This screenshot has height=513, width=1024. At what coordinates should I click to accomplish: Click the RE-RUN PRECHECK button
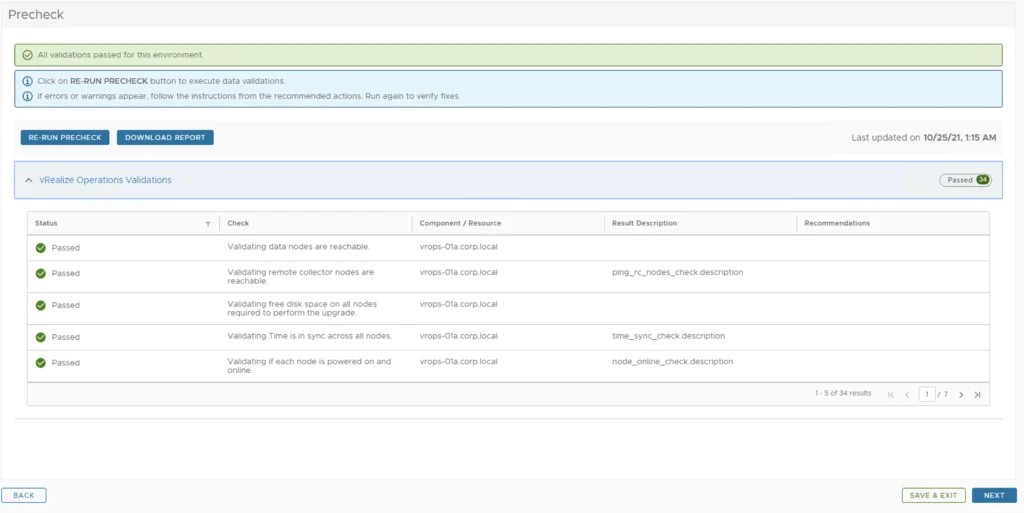pyautogui.click(x=65, y=138)
